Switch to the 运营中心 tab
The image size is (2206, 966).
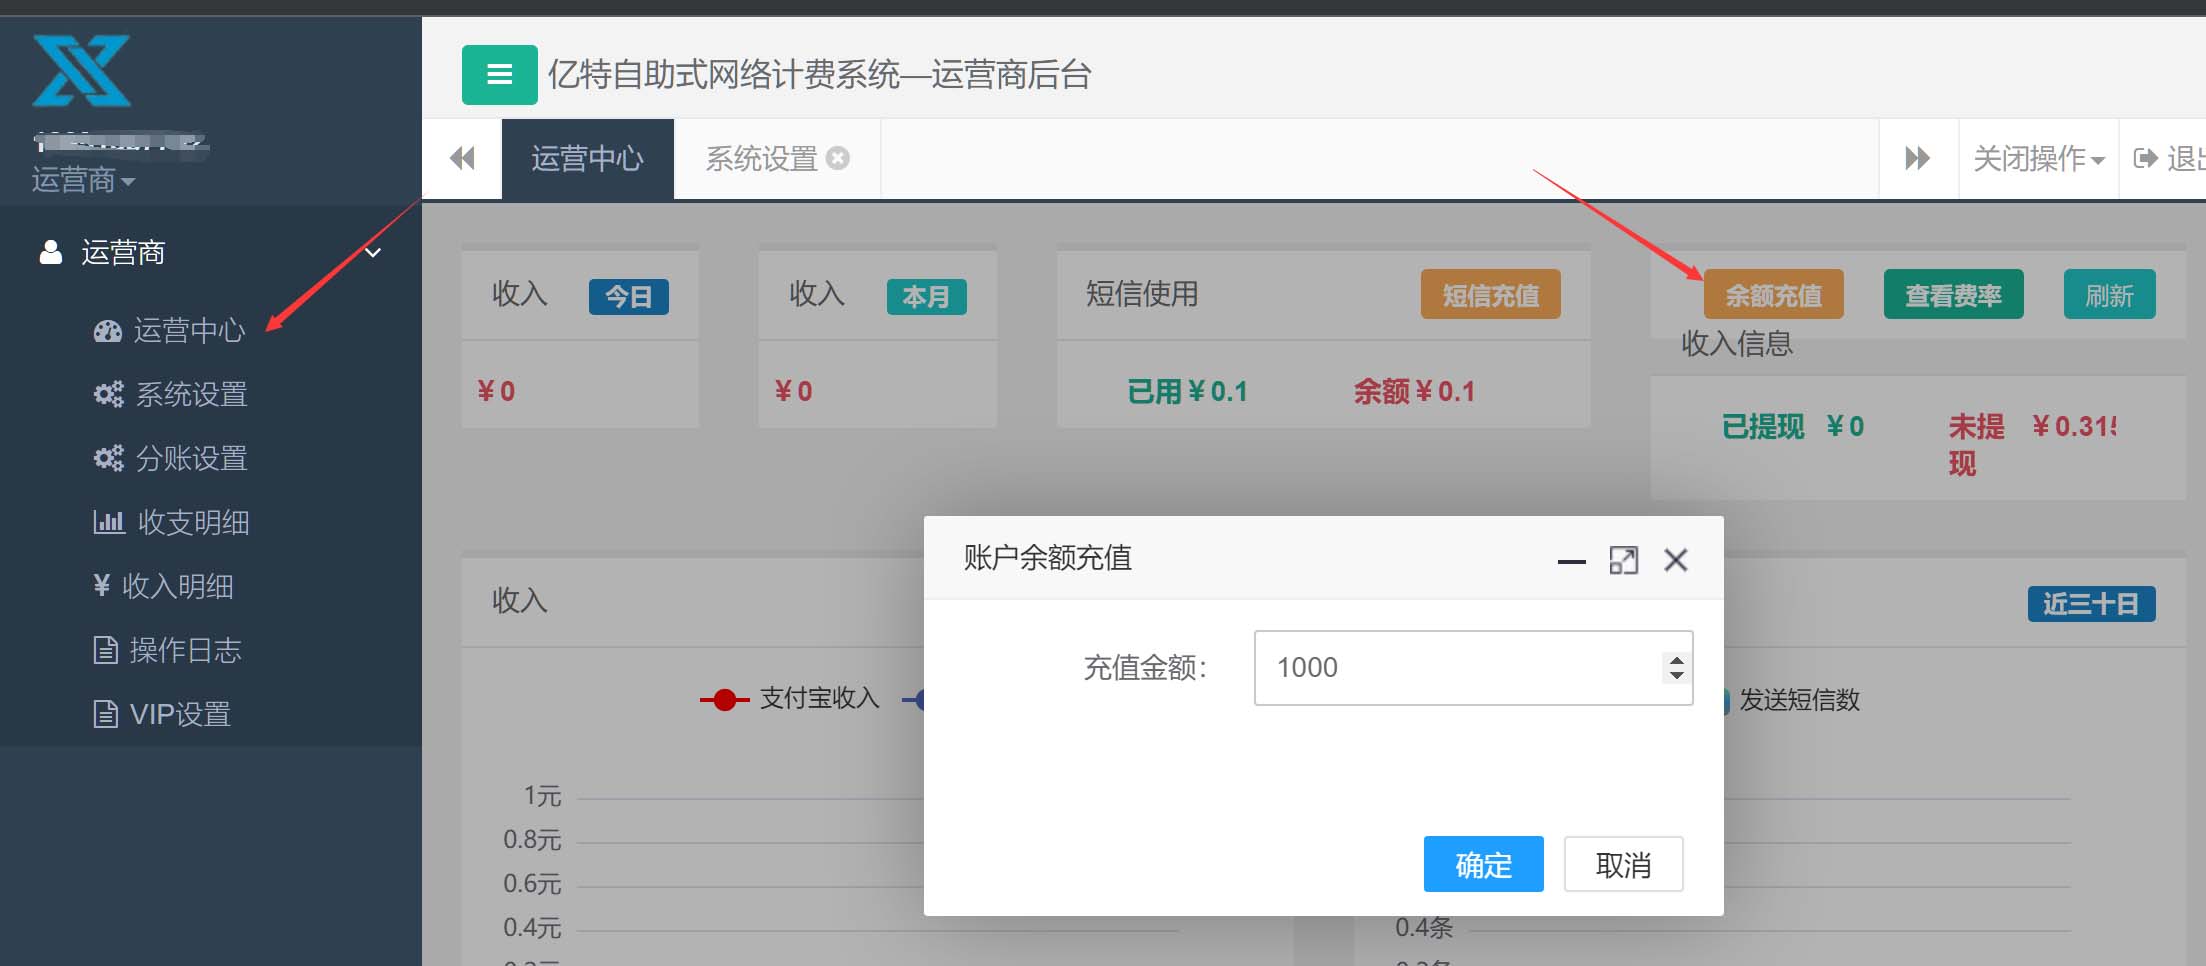[x=587, y=158]
